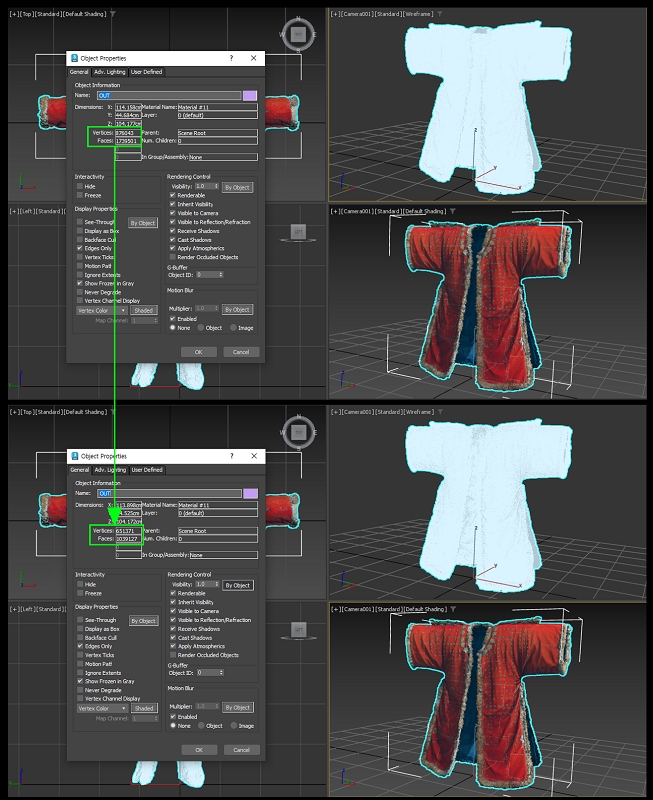Click Cancel in the upper Object Properties dialog
653x800 pixels.
coord(241,352)
